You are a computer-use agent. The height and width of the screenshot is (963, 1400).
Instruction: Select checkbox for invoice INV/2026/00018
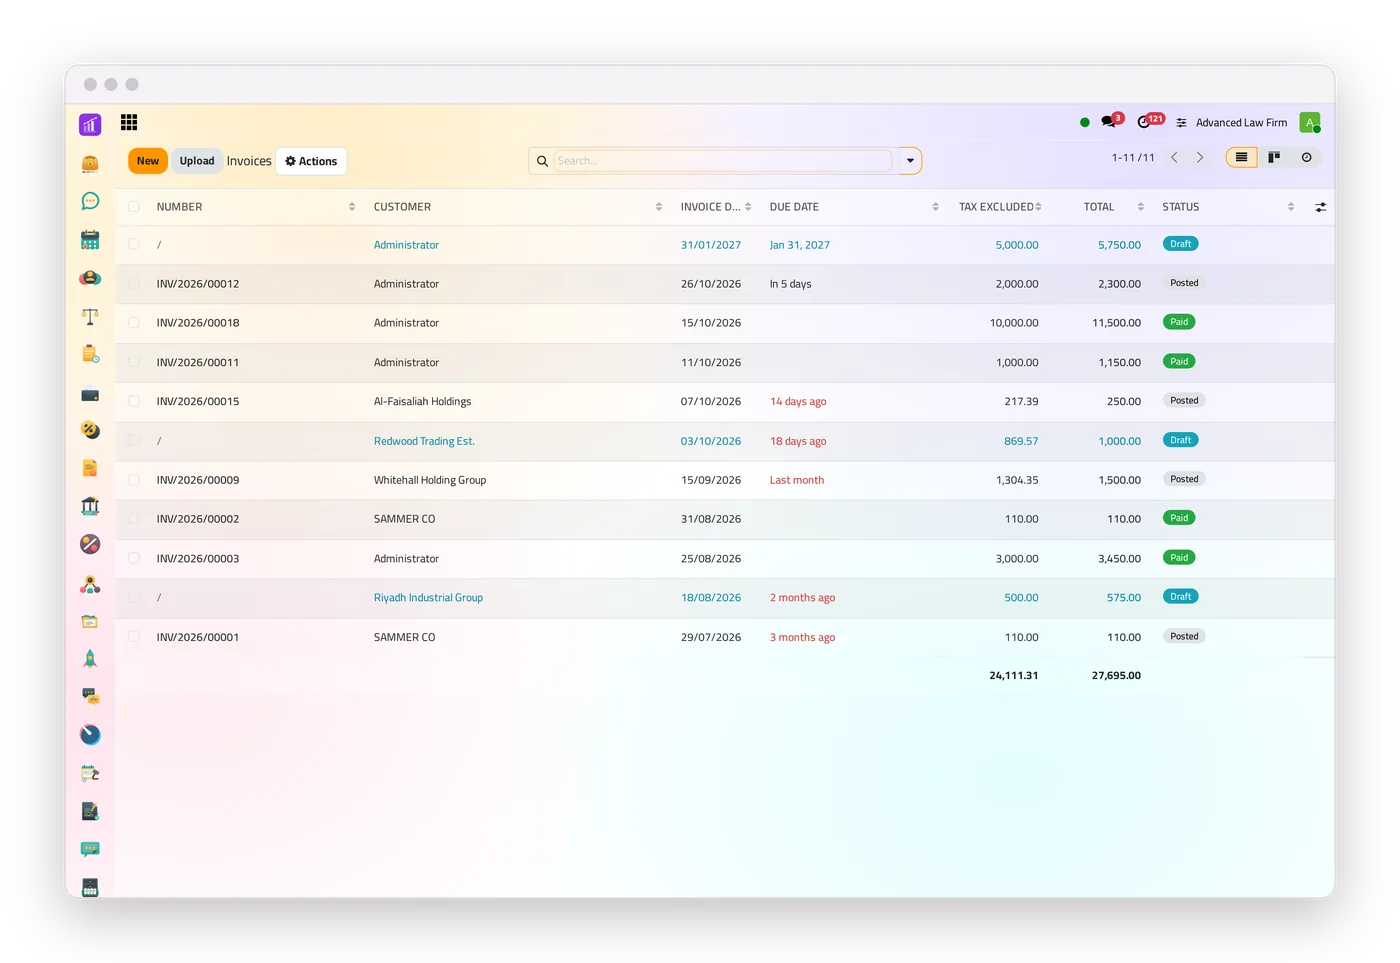[134, 323]
